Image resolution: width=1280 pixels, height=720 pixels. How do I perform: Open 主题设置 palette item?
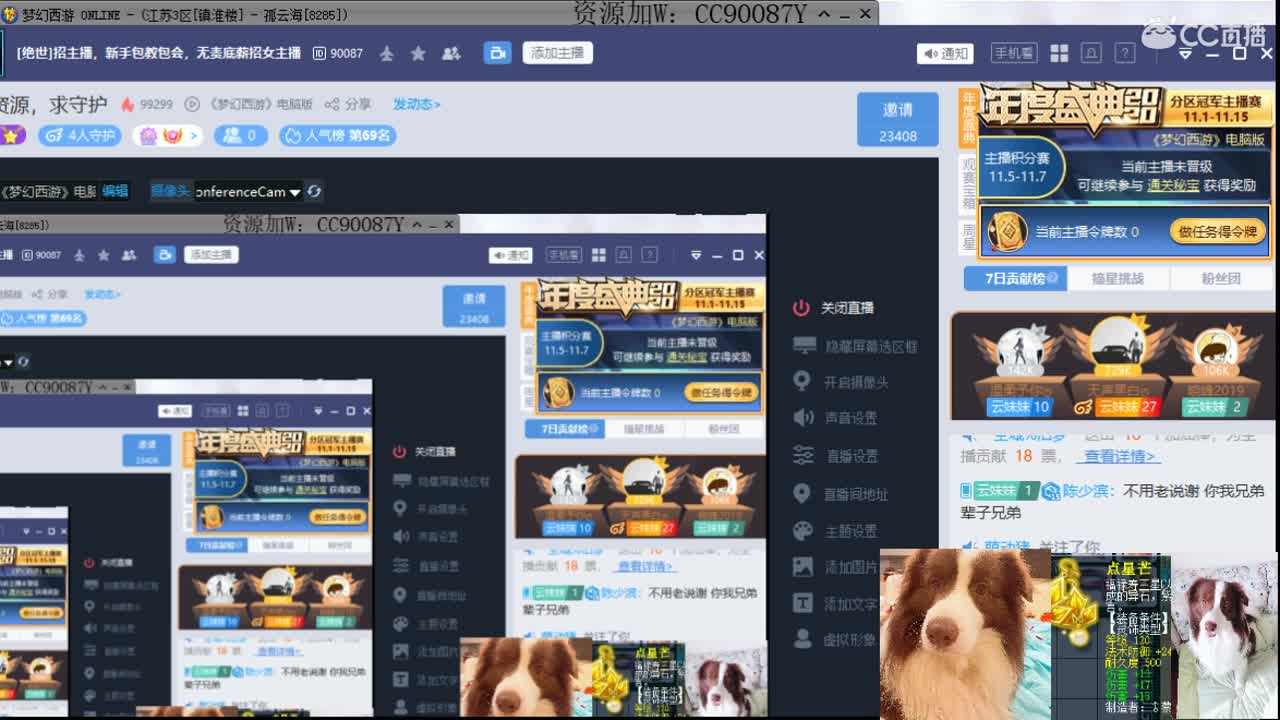(835, 531)
